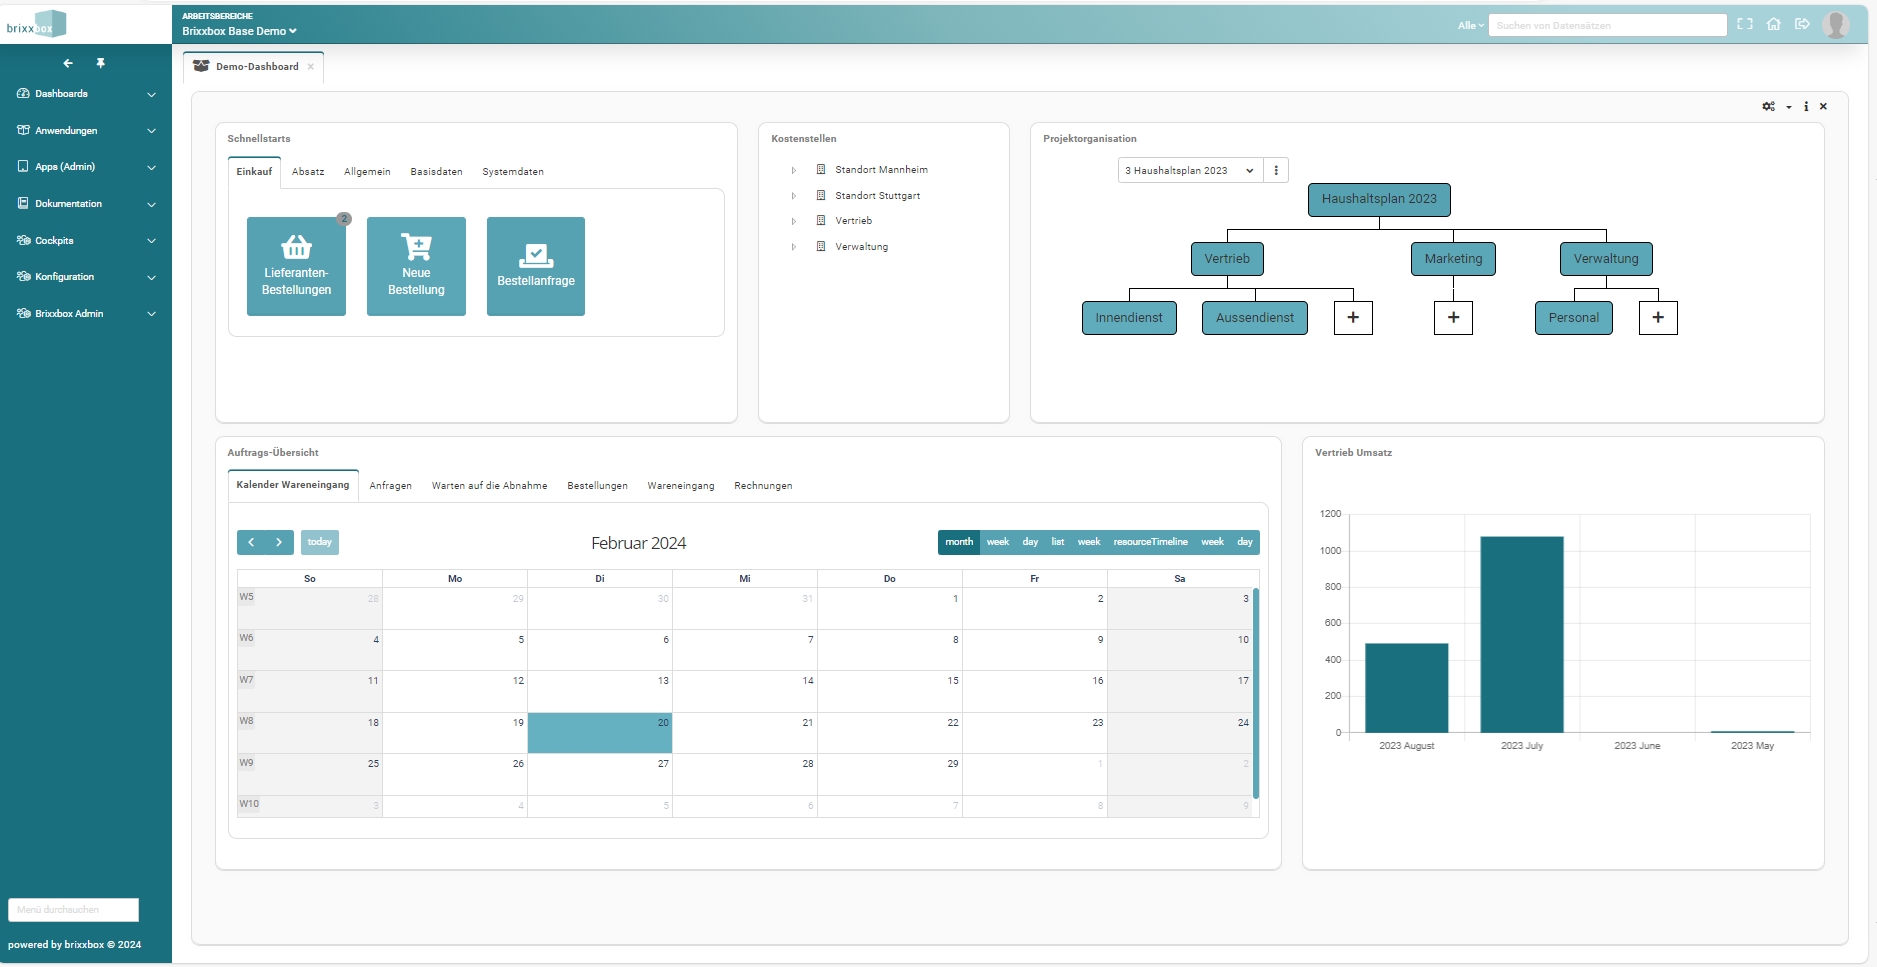This screenshot has height=967, width=1877.
Task: Open the Warten auf die Abnahme tab
Action: [489, 486]
